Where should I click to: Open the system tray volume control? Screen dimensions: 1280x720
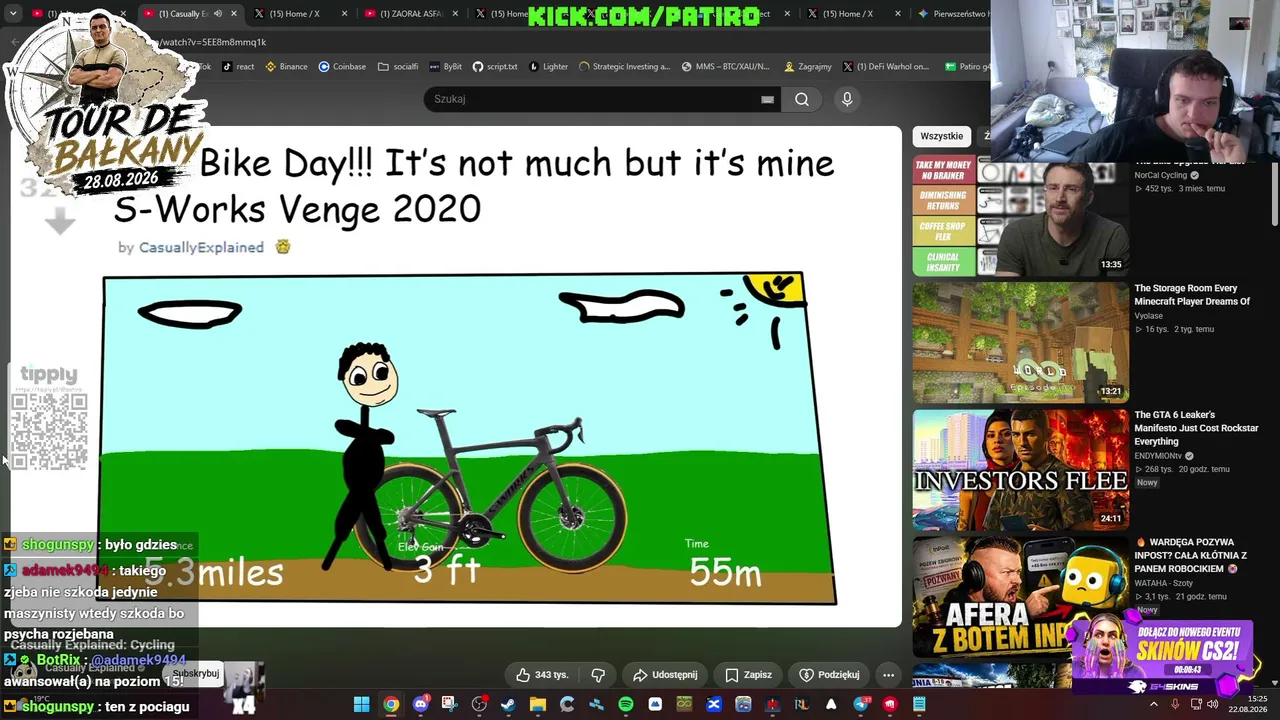click(1213, 704)
